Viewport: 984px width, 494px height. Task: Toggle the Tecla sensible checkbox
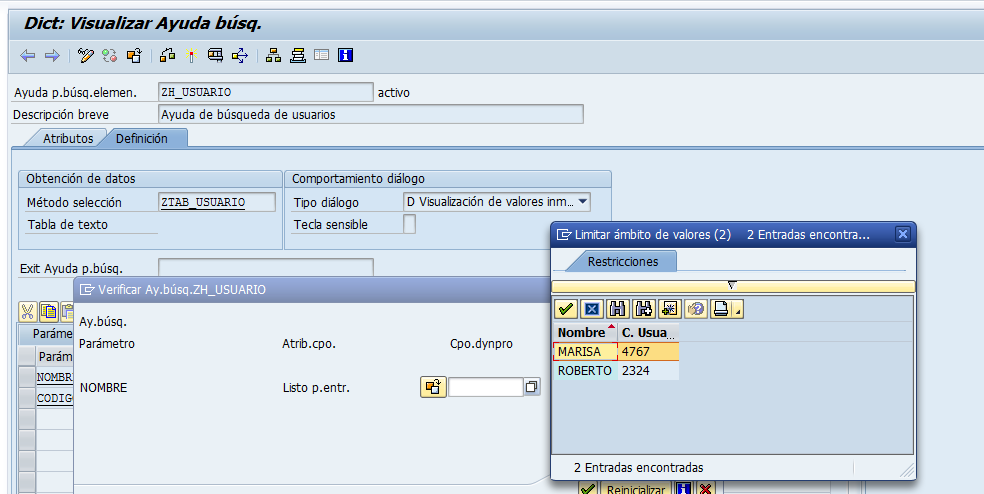[x=409, y=225]
